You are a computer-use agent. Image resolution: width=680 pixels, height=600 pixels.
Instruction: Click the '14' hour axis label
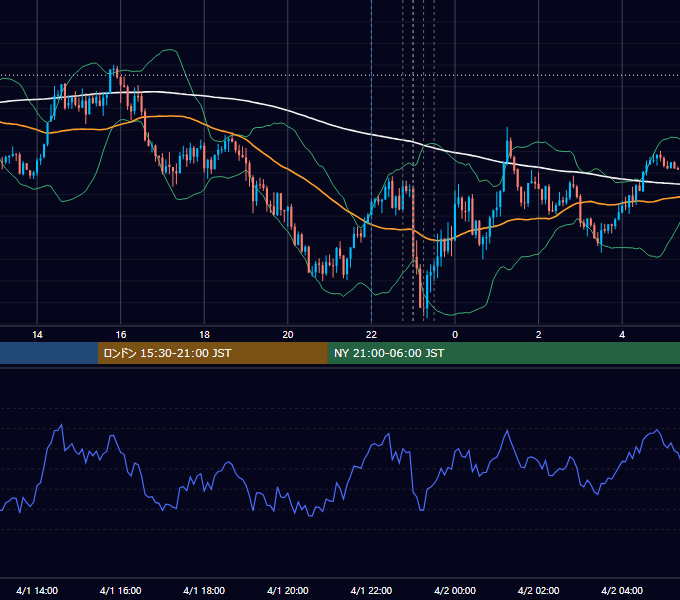(37, 335)
